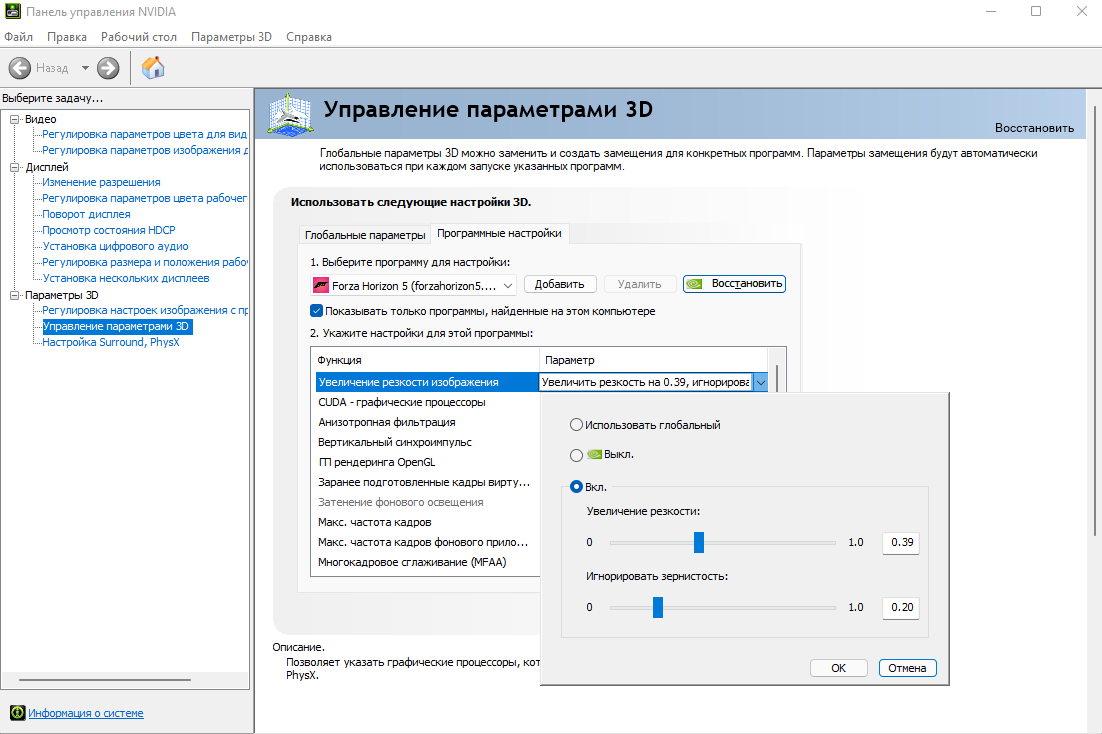Open the Файл menu

pyautogui.click(x=18, y=37)
